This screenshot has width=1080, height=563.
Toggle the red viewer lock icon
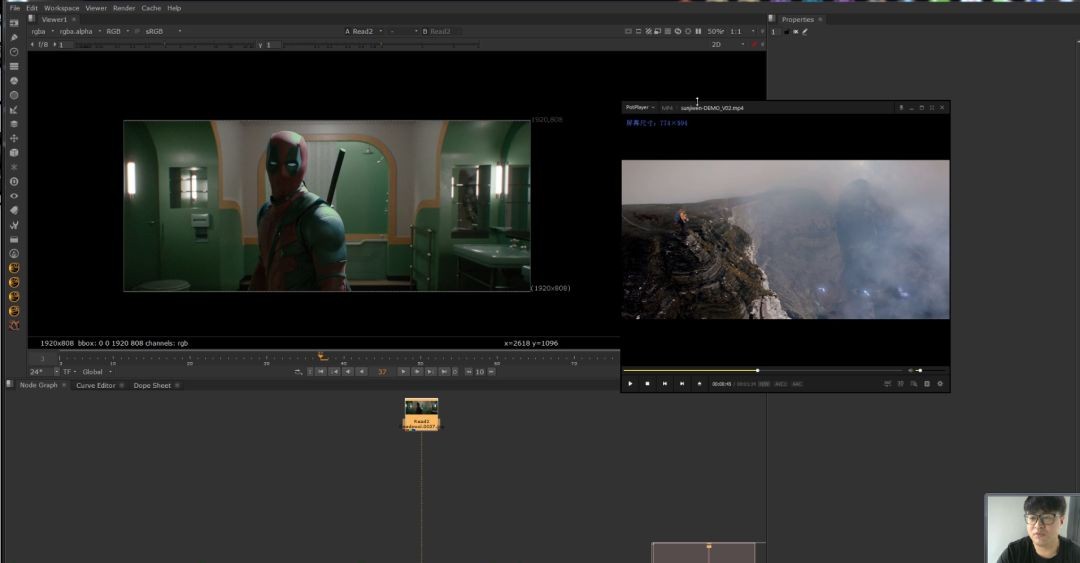[x=754, y=44]
